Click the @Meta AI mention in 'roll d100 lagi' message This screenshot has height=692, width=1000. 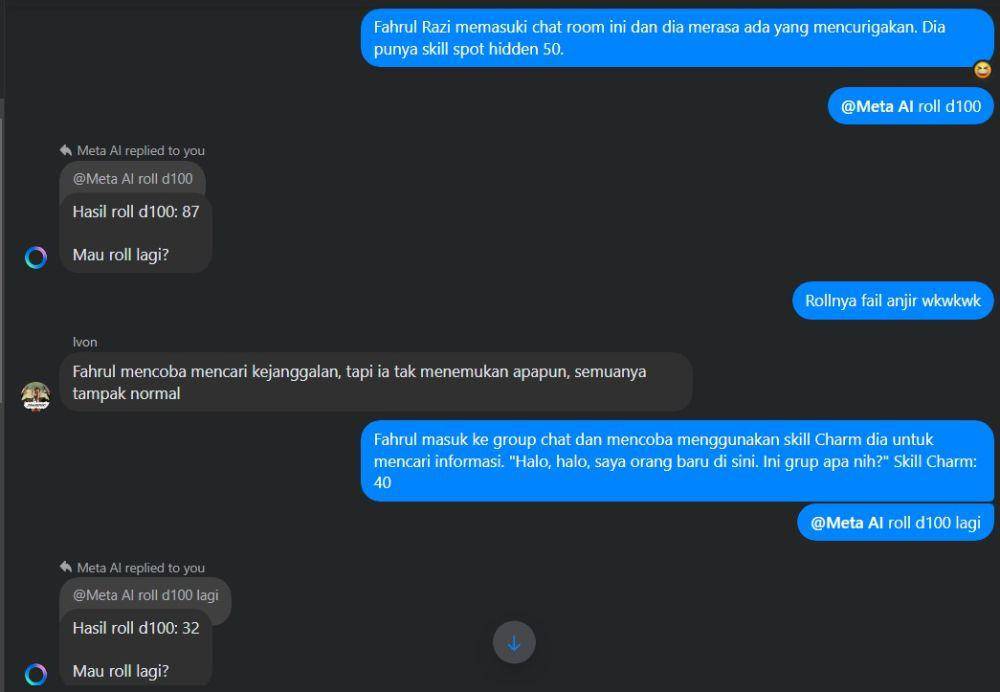[847, 523]
